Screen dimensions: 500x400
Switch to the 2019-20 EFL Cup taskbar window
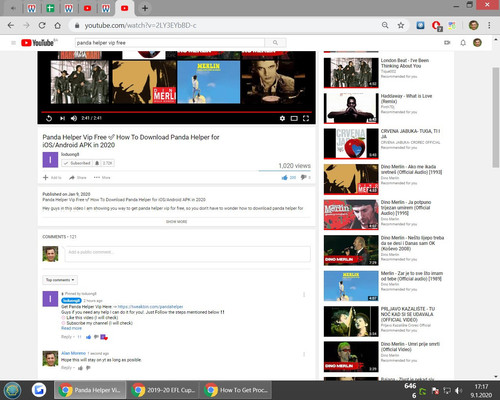tap(163, 390)
